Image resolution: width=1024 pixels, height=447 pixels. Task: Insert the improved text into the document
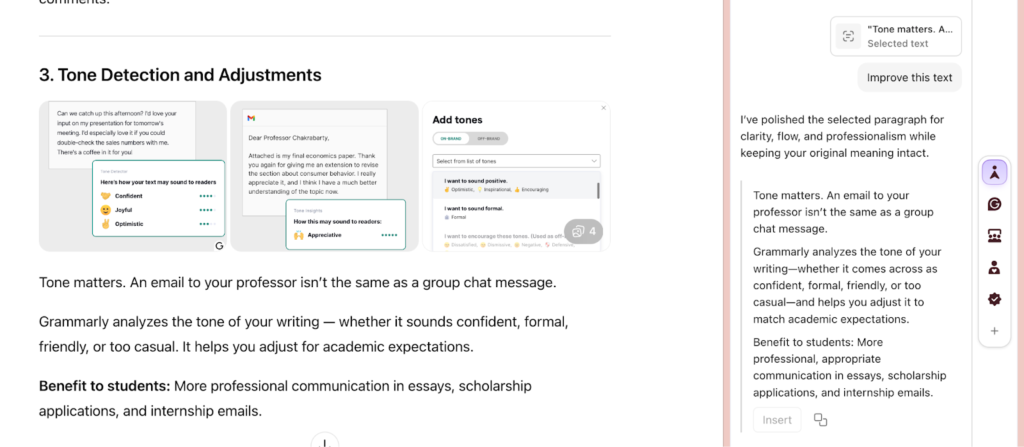point(777,420)
